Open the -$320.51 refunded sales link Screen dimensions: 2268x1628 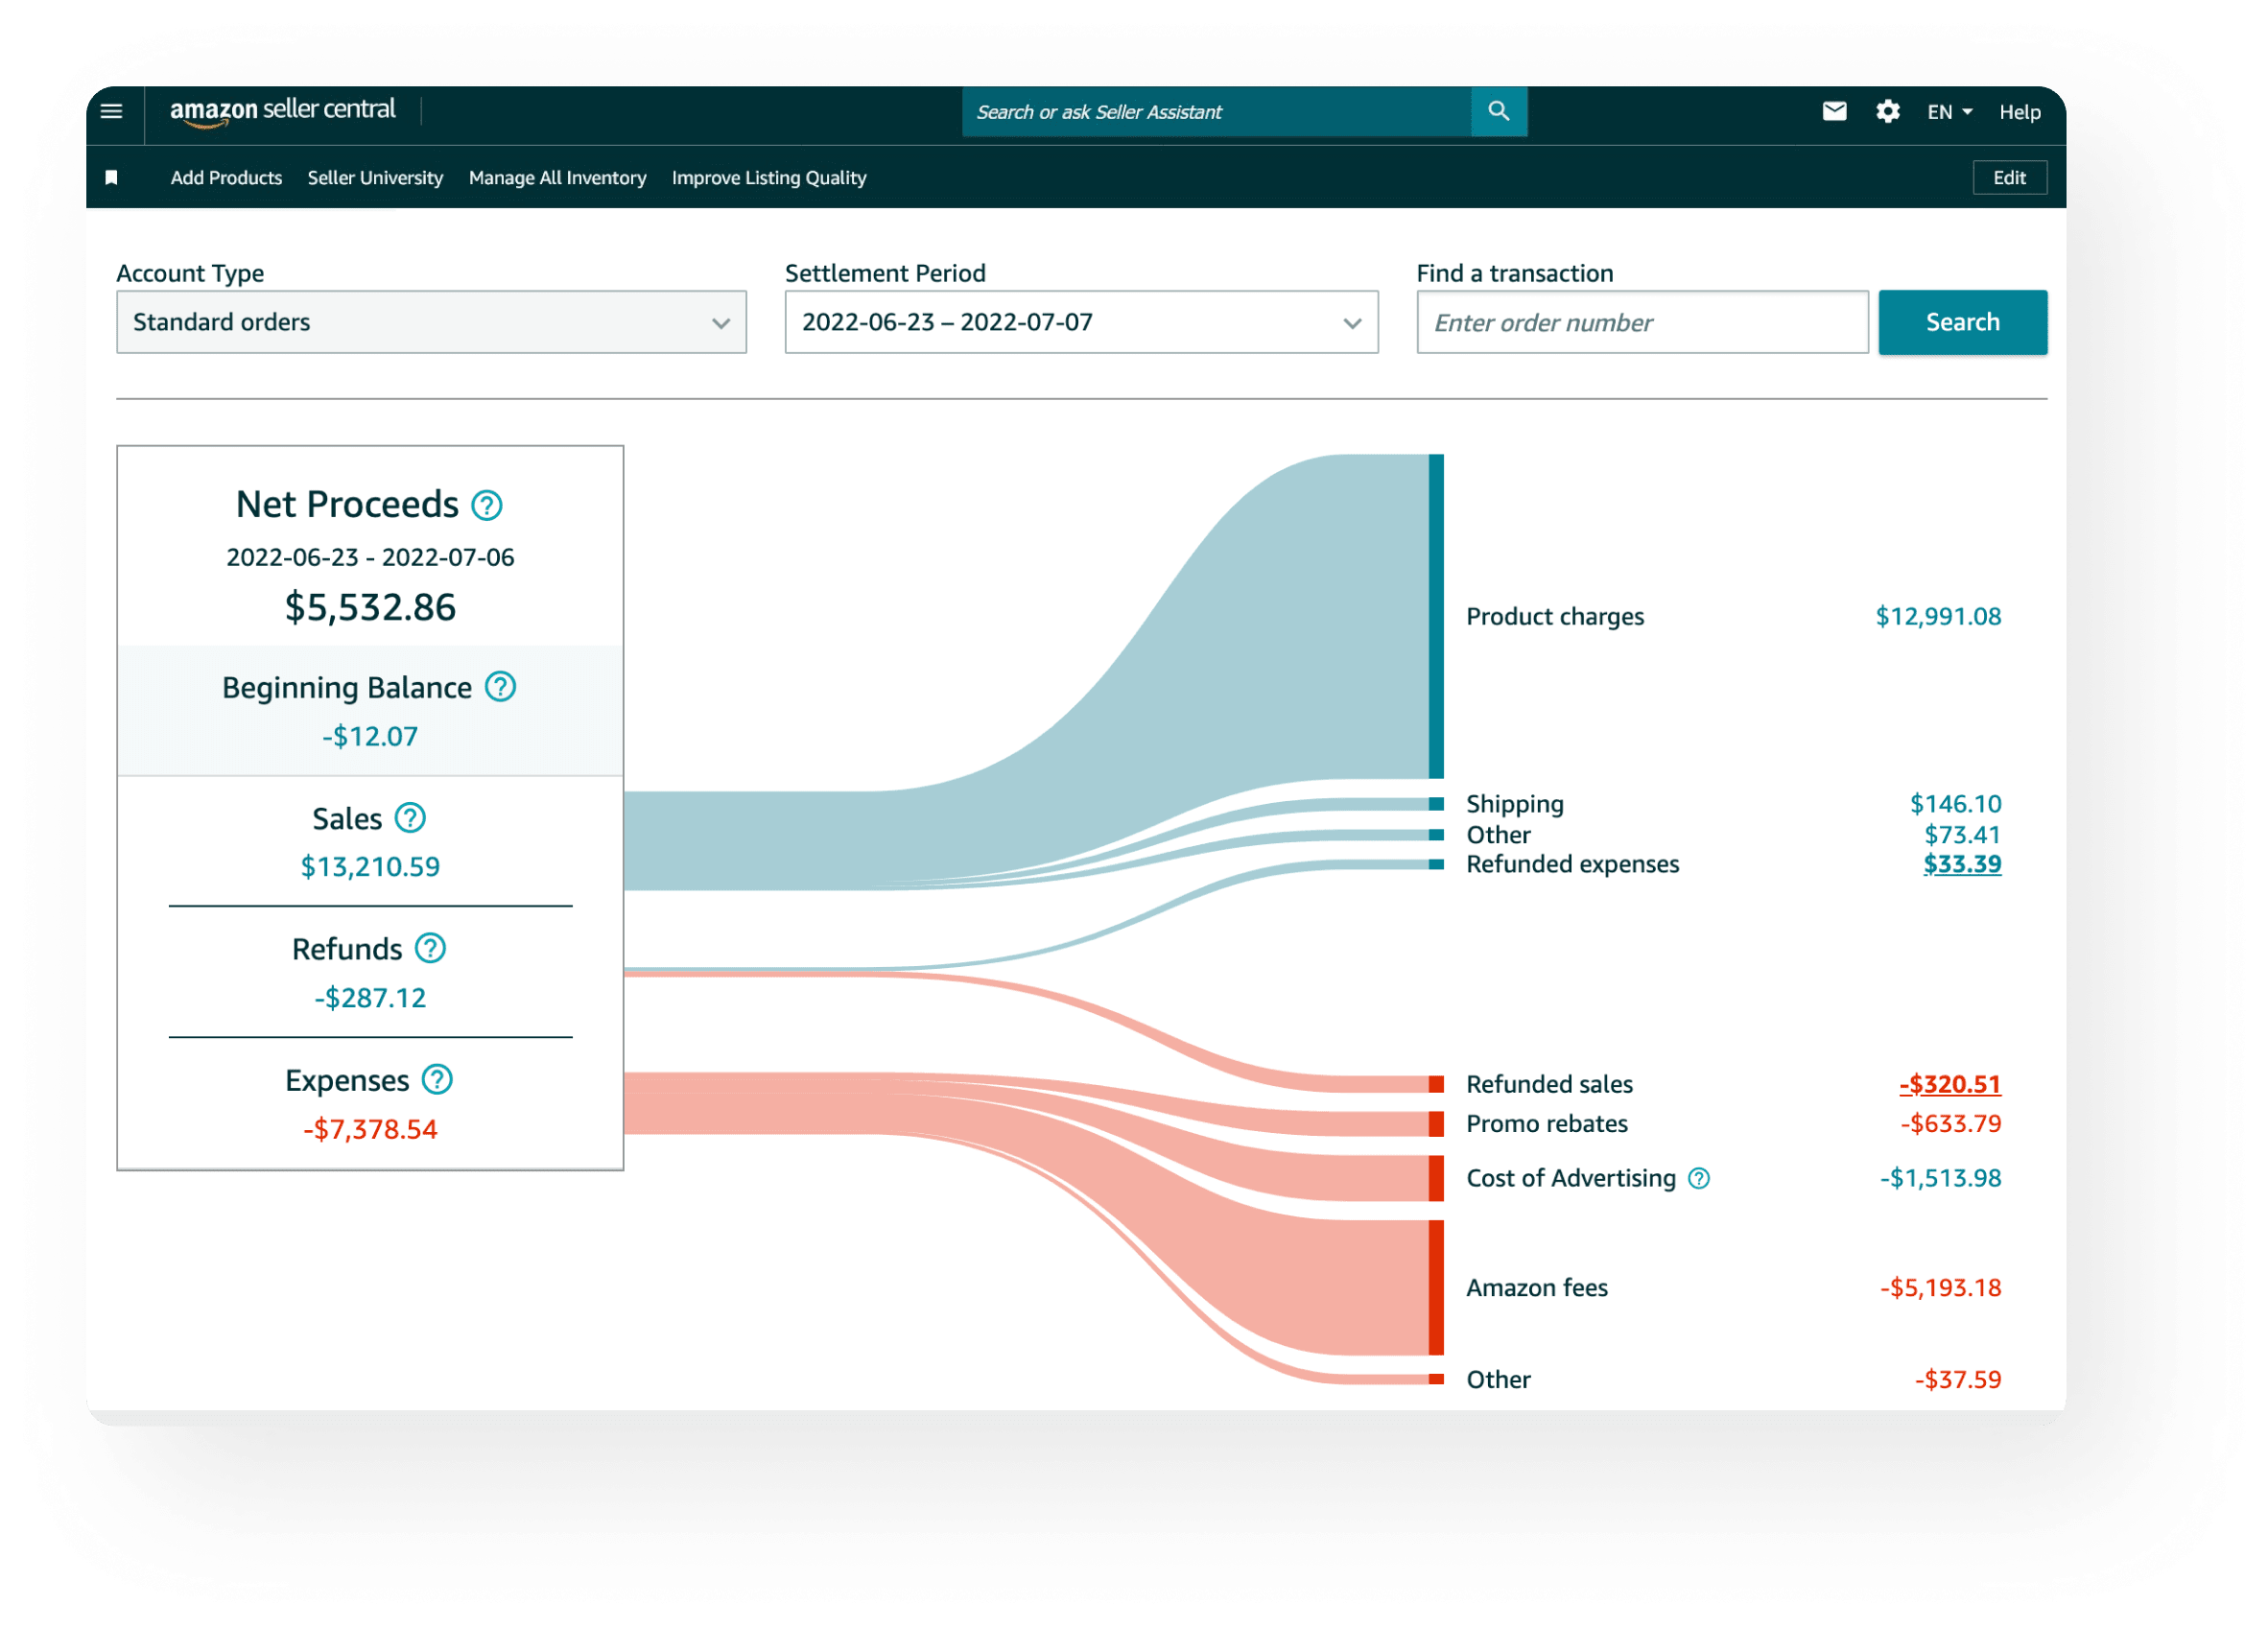pyautogui.click(x=1950, y=1084)
